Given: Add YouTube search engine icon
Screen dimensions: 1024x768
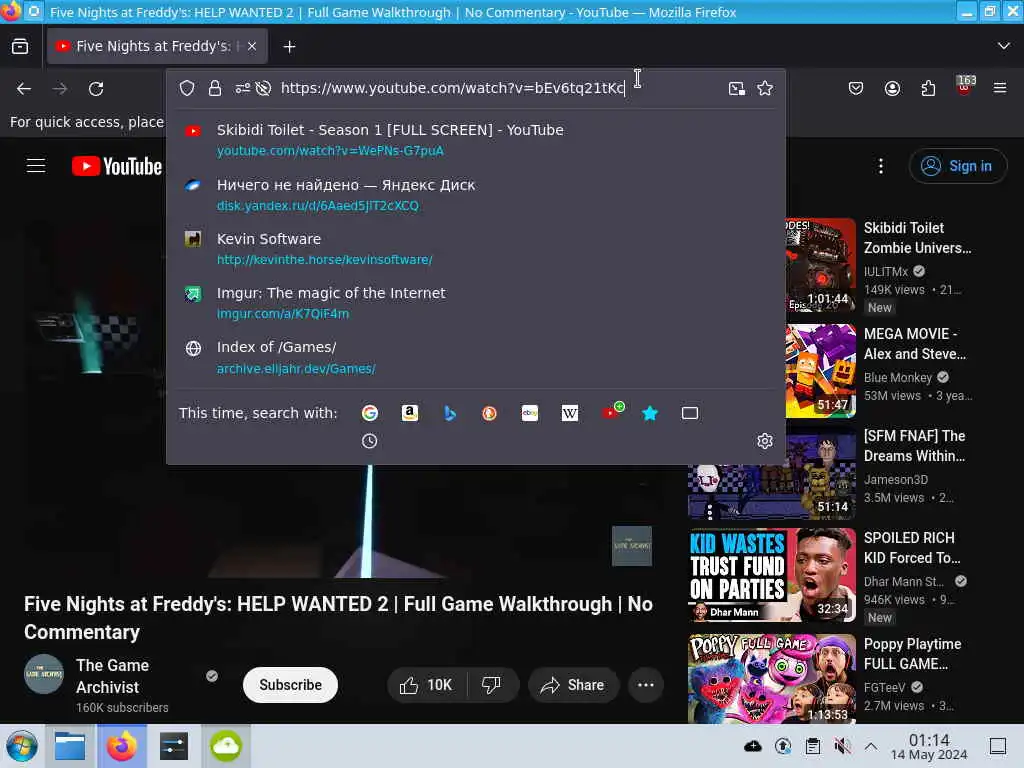Looking at the screenshot, I should pos(613,411).
